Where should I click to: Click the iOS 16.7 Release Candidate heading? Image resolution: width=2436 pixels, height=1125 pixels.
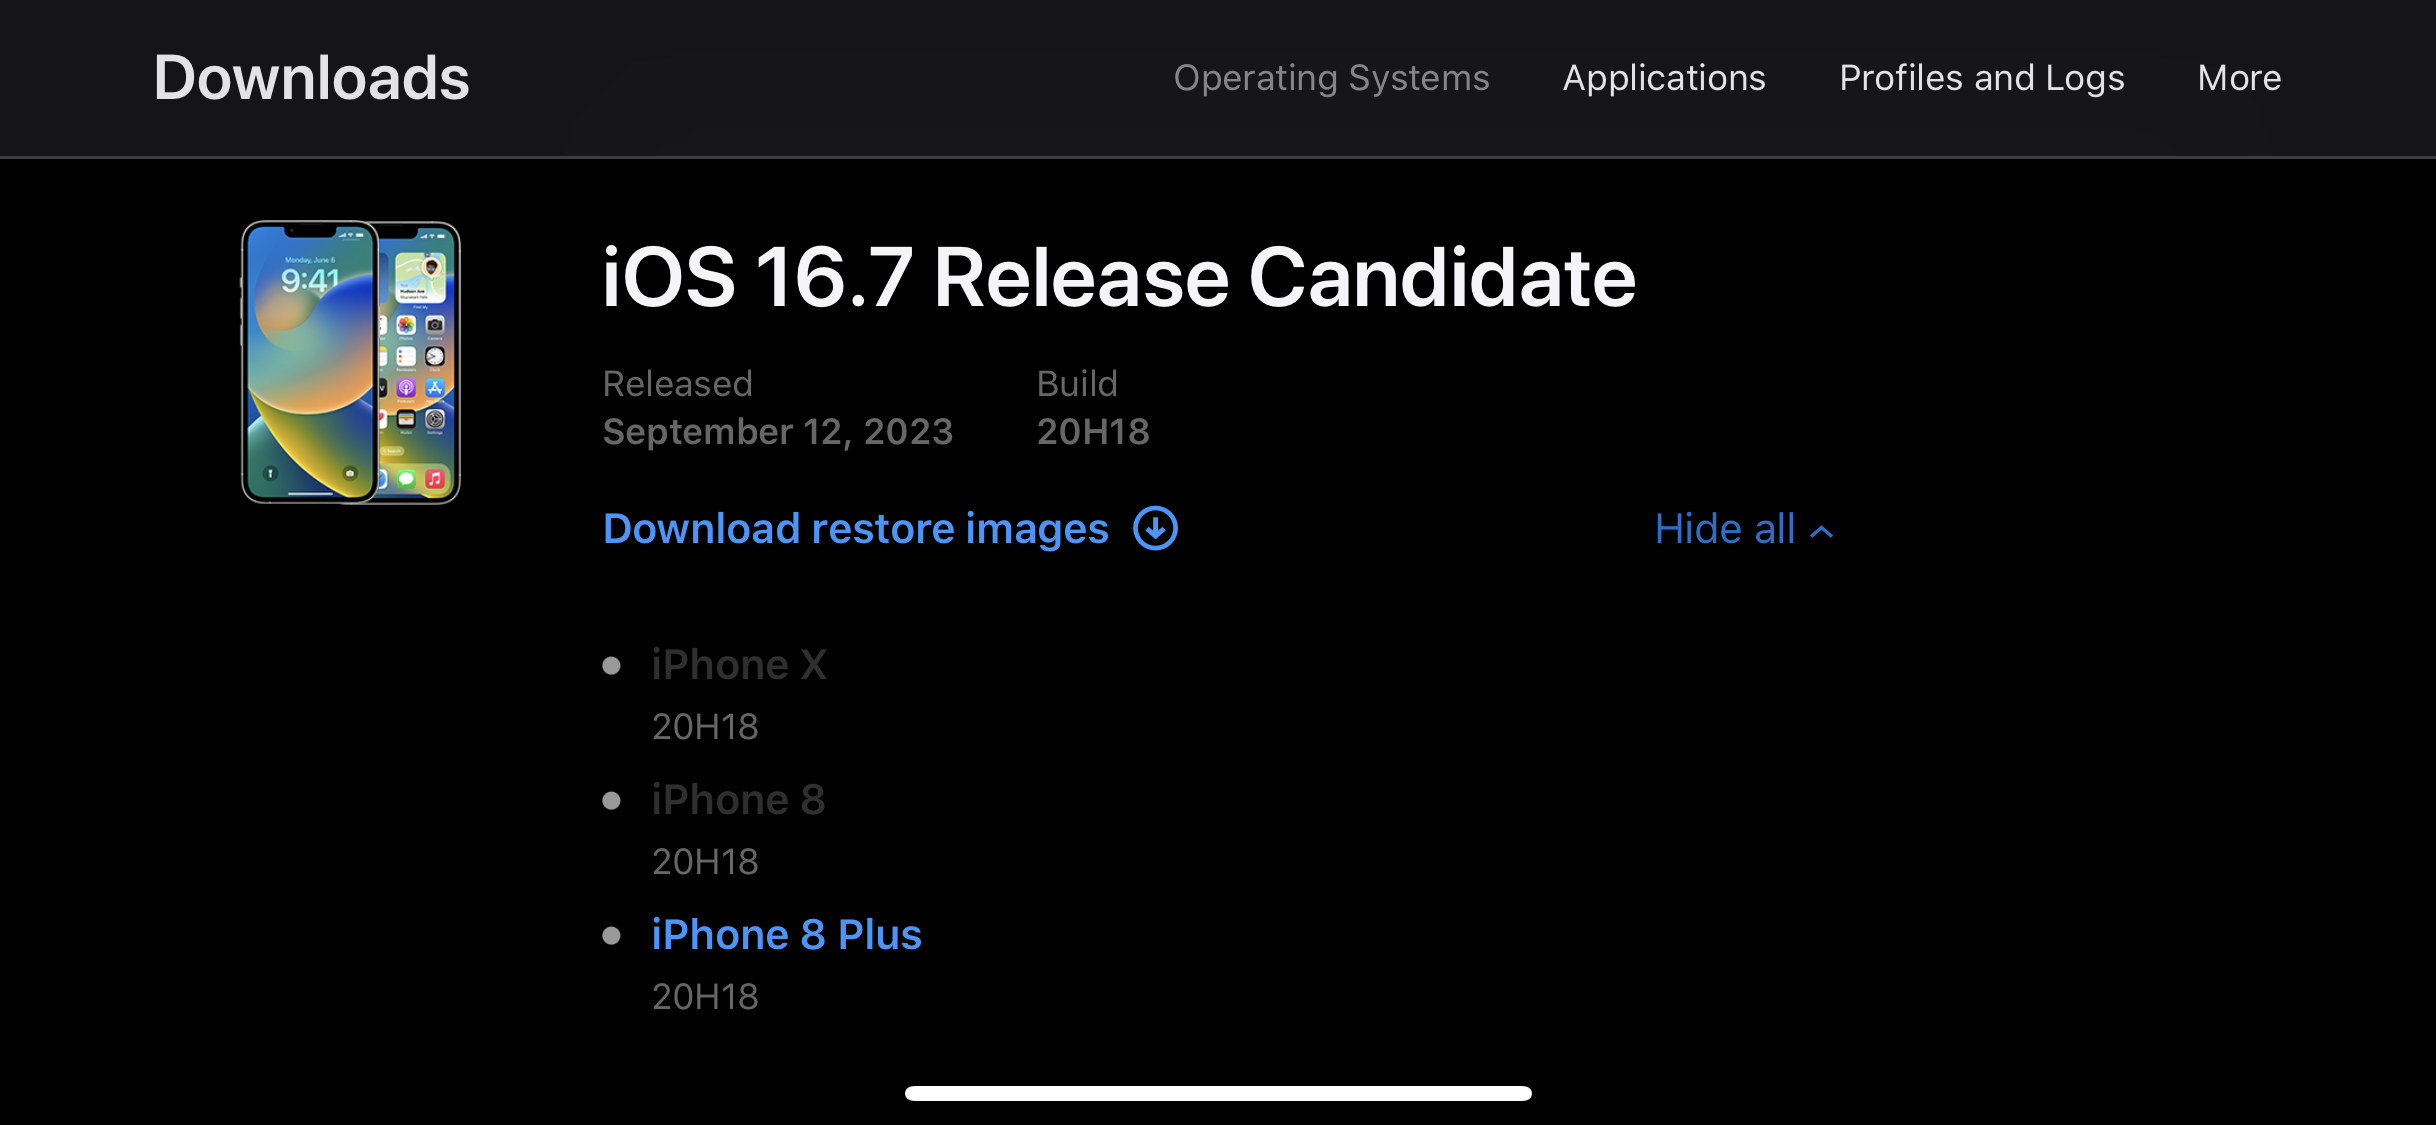(1118, 277)
